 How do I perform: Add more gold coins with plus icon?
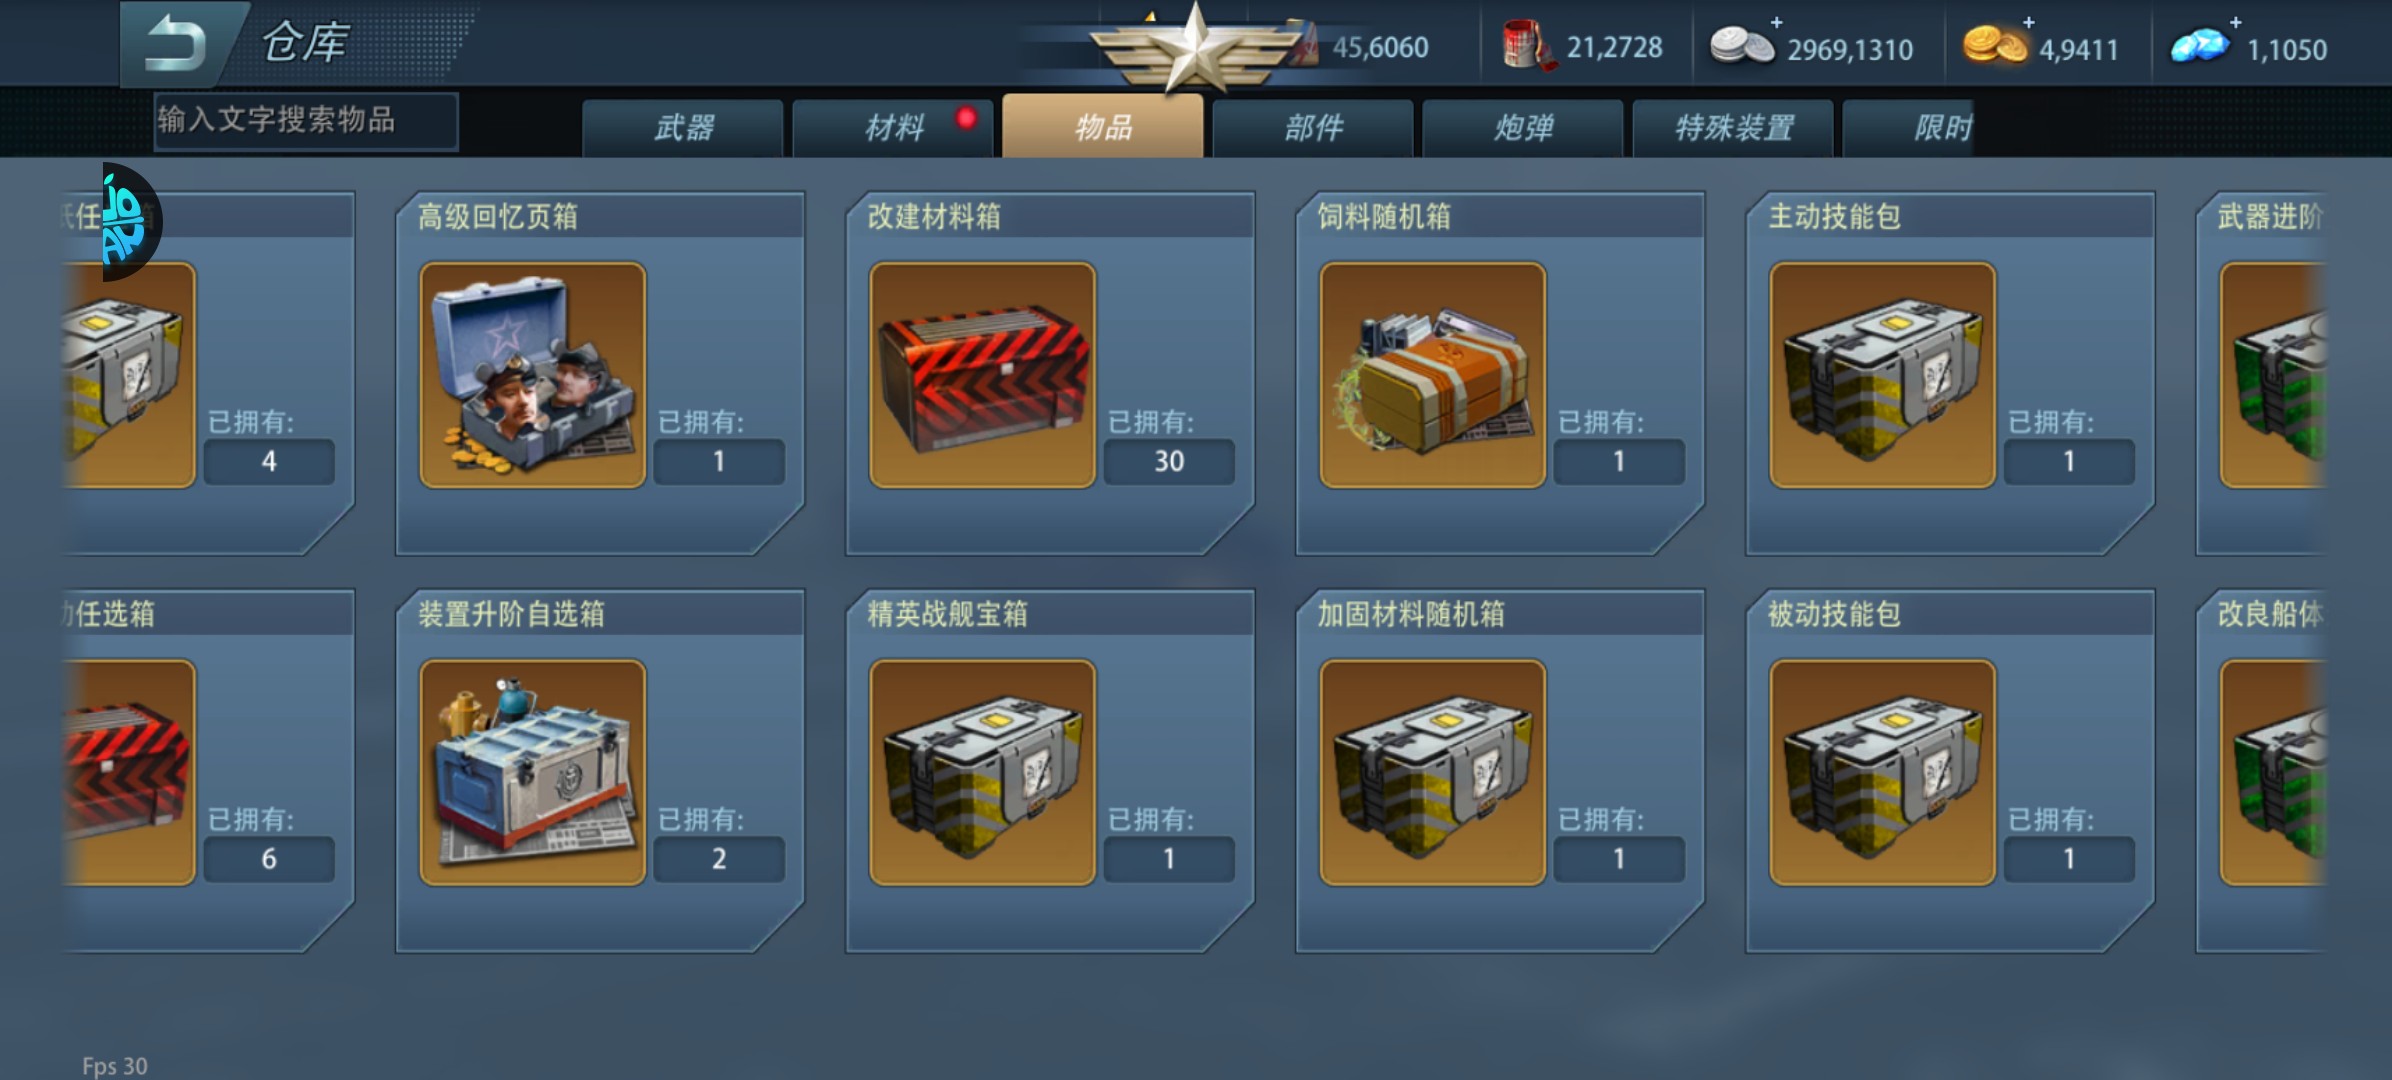(2028, 22)
